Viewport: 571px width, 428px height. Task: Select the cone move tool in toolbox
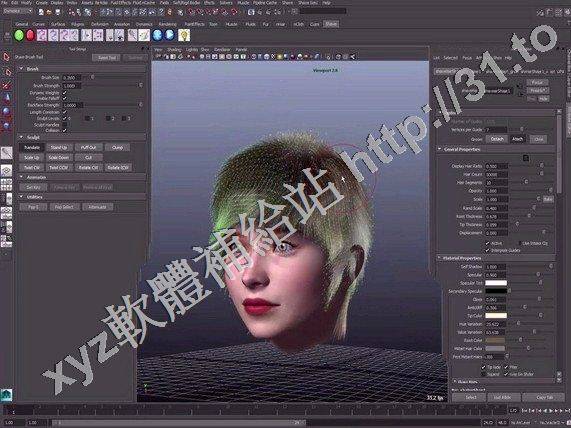(x=7, y=98)
